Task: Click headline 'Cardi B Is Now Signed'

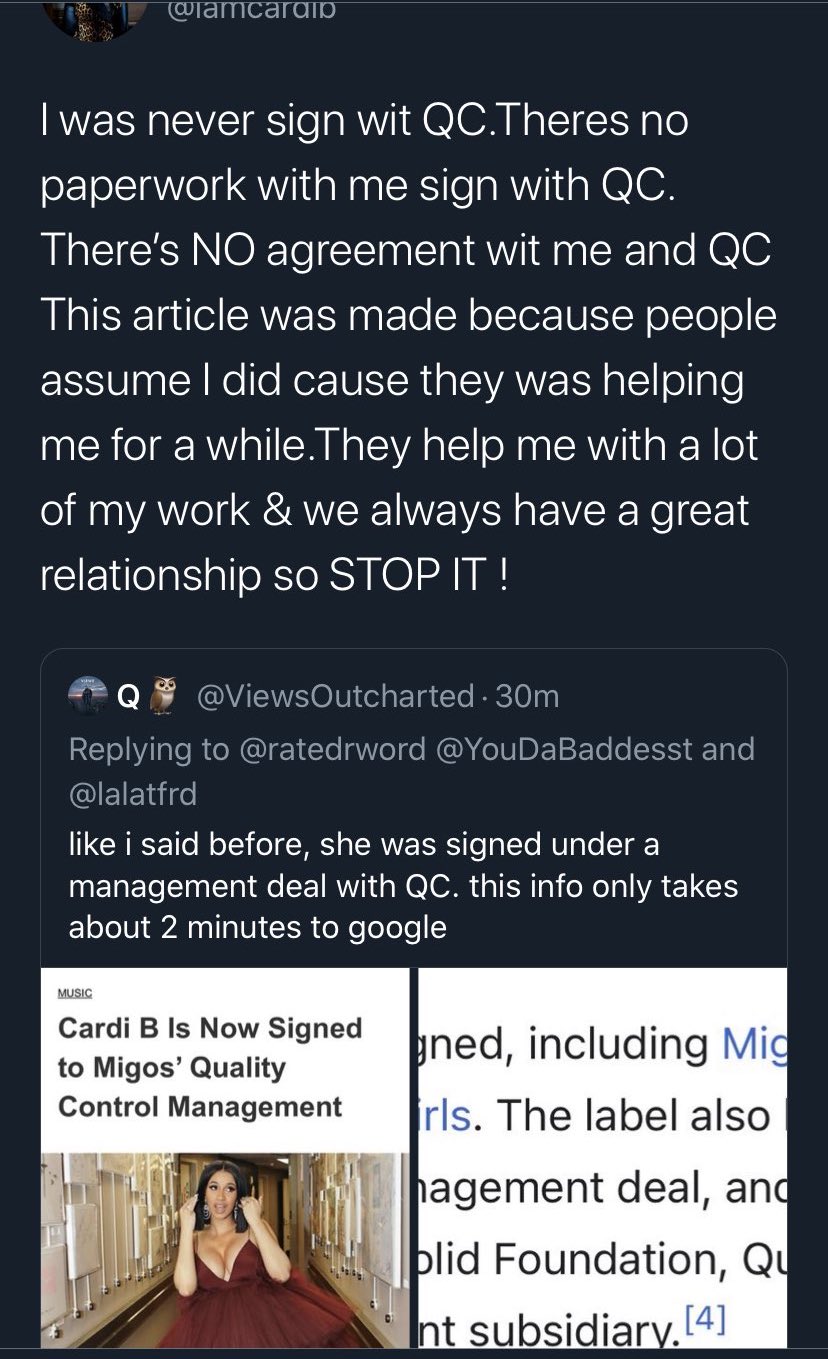Action: click(x=210, y=1028)
